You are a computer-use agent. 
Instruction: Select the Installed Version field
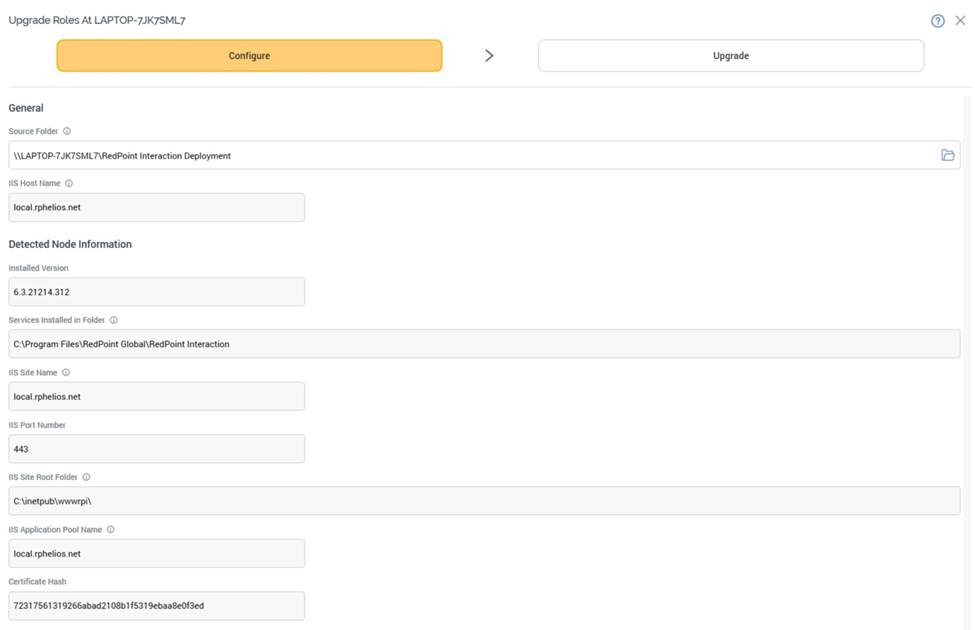[x=156, y=292]
